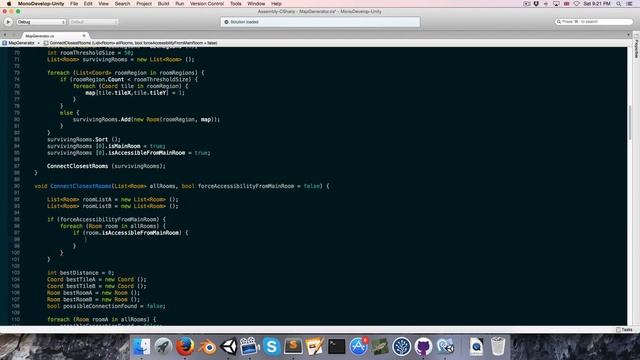Open the File menu
Image resolution: width=640 pixels, height=360 pixels.
click(74, 3)
